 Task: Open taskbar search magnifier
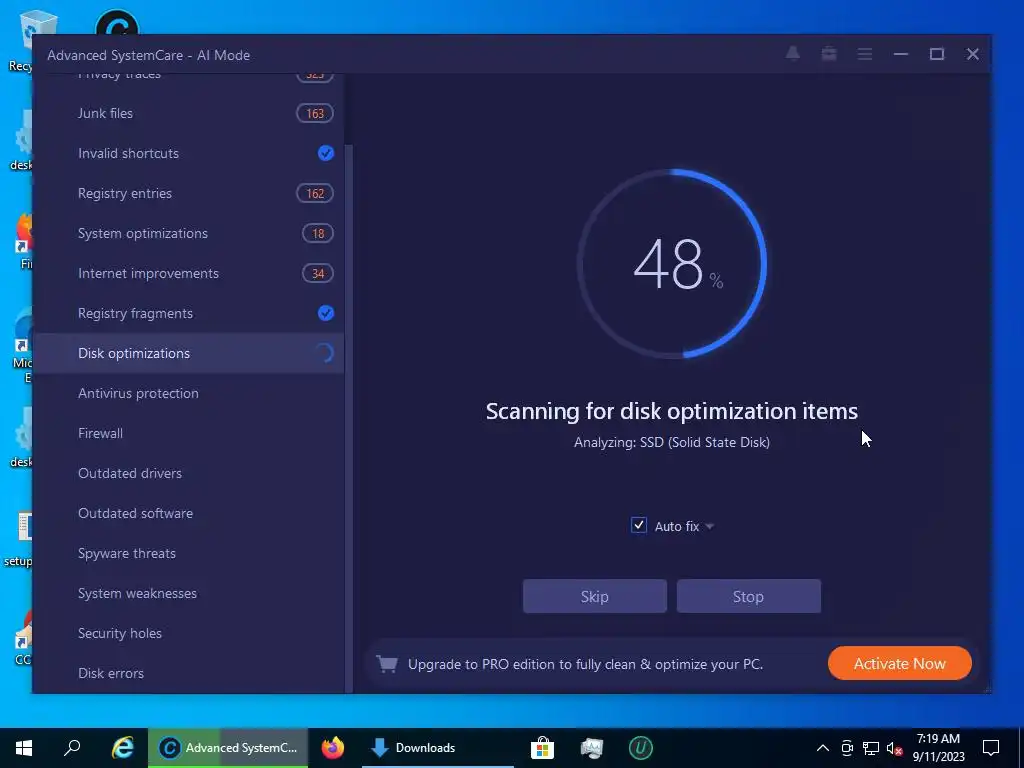pos(72,748)
